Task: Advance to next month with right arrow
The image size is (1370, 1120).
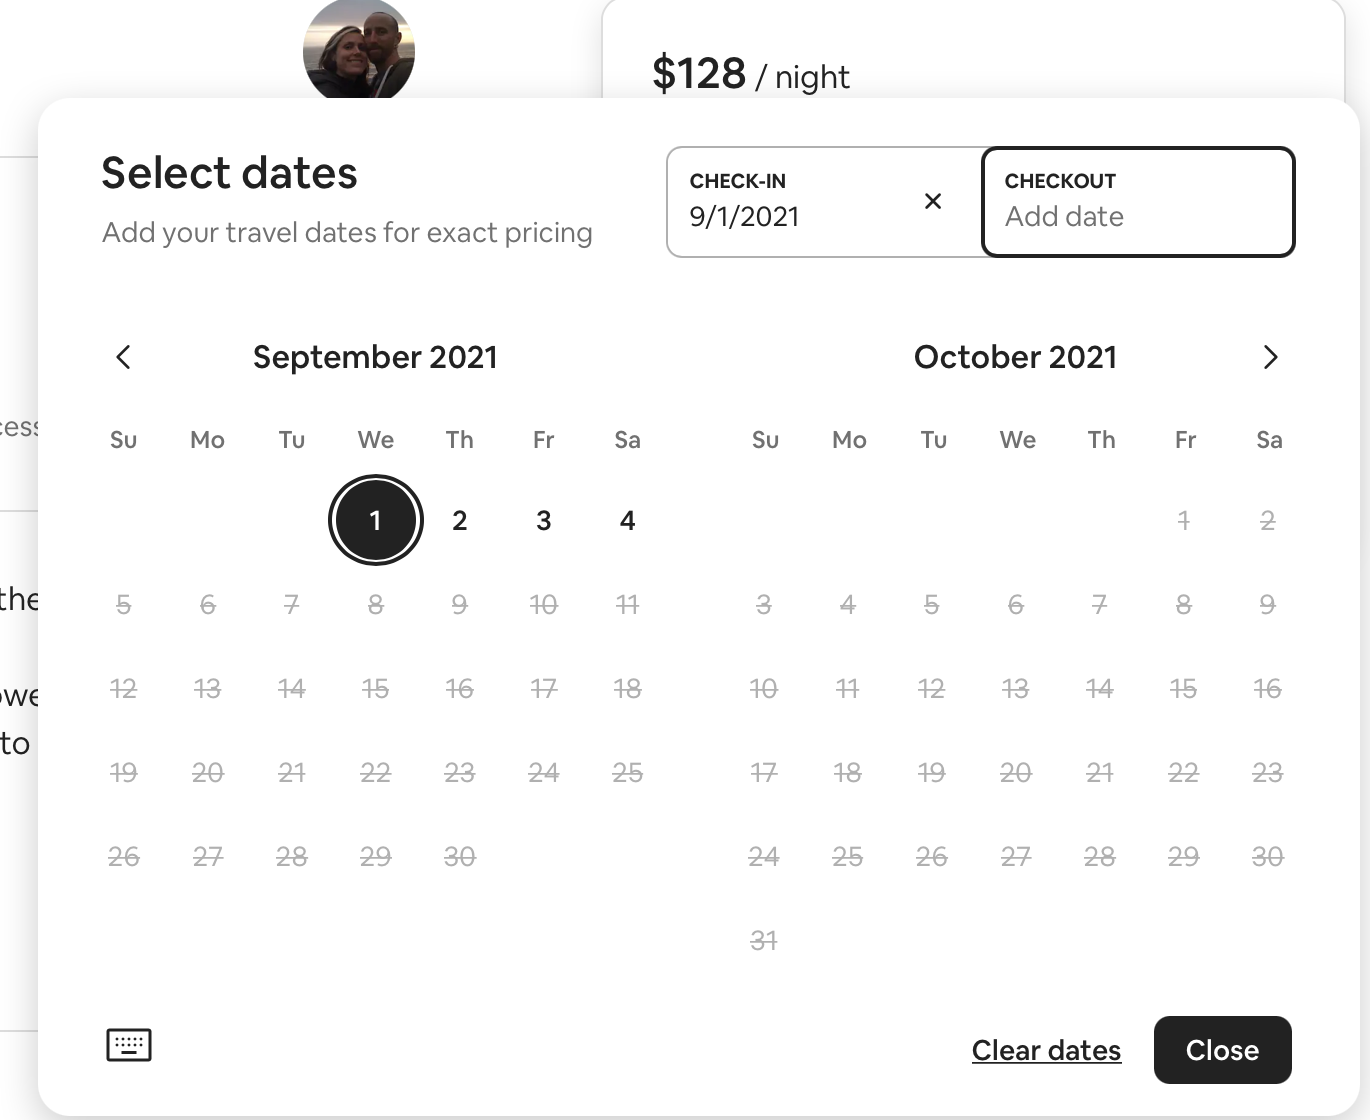Action: pyautogui.click(x=1270, y=357)
